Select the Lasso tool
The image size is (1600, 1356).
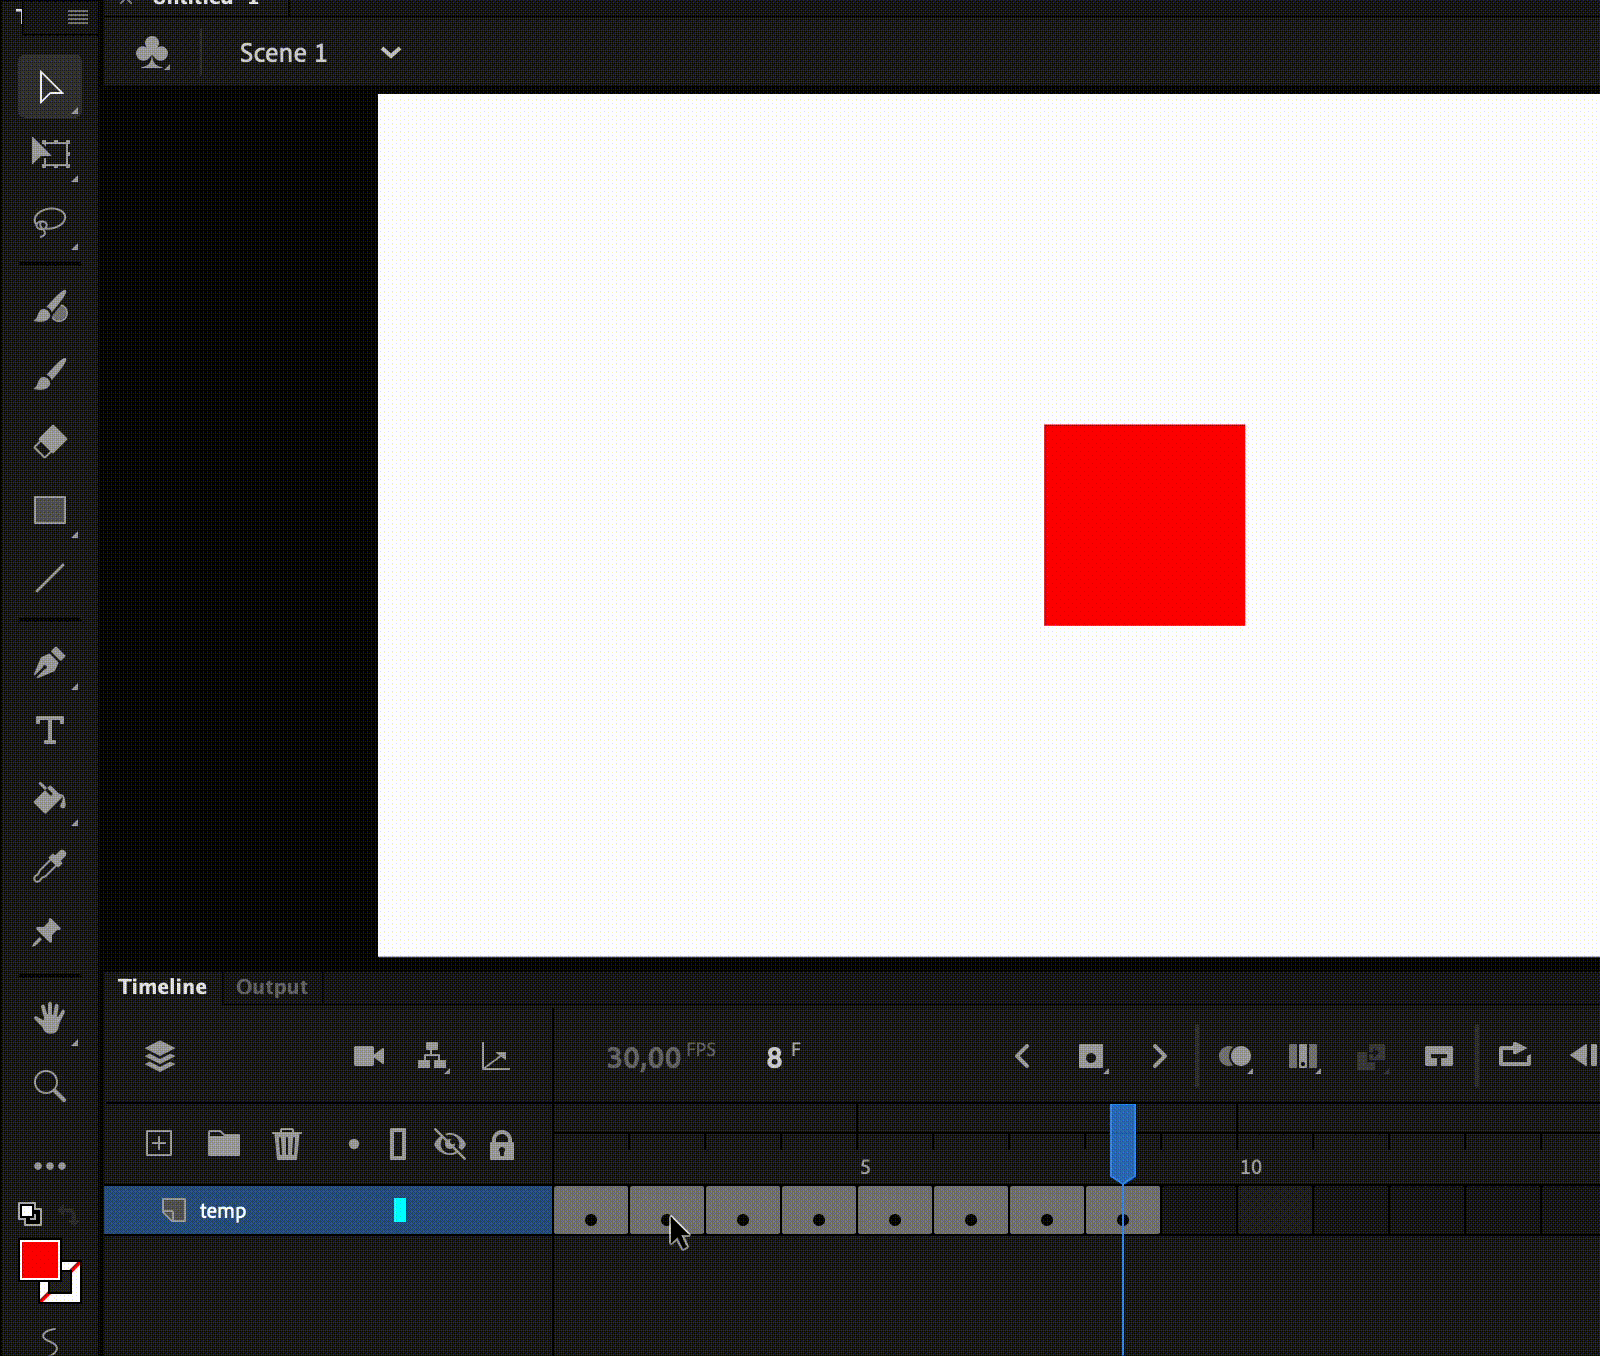(x=50, y=222)
